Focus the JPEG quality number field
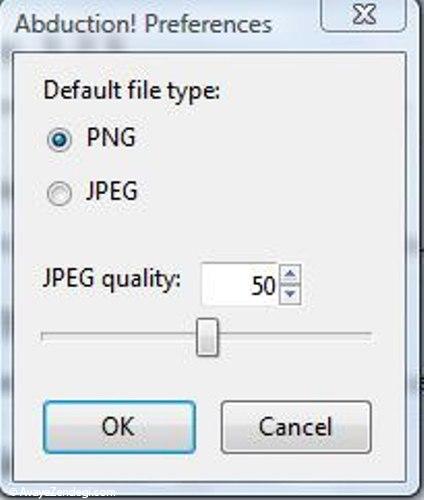 tap(240, 284)
